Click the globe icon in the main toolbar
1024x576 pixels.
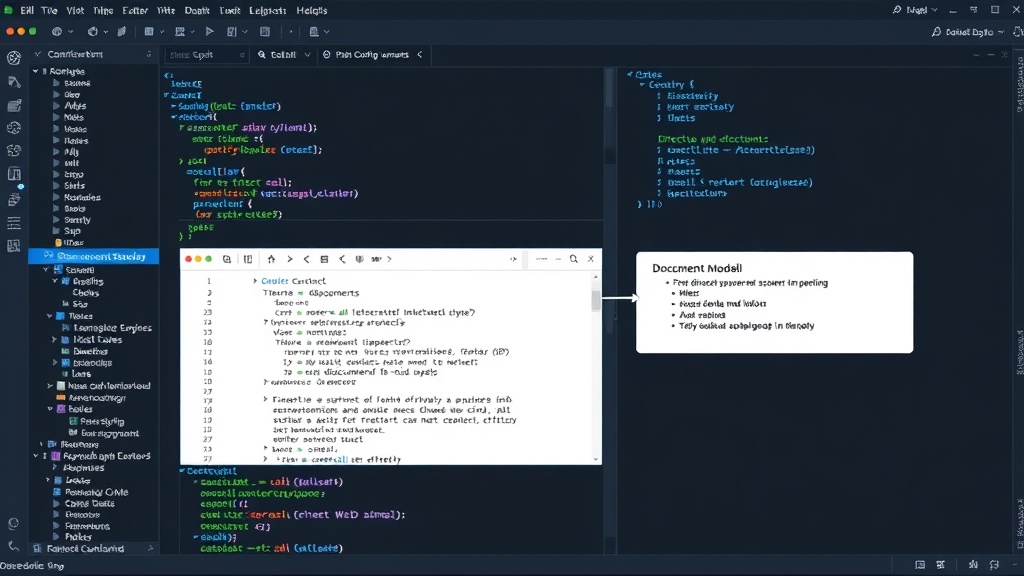tap(57, 31)
